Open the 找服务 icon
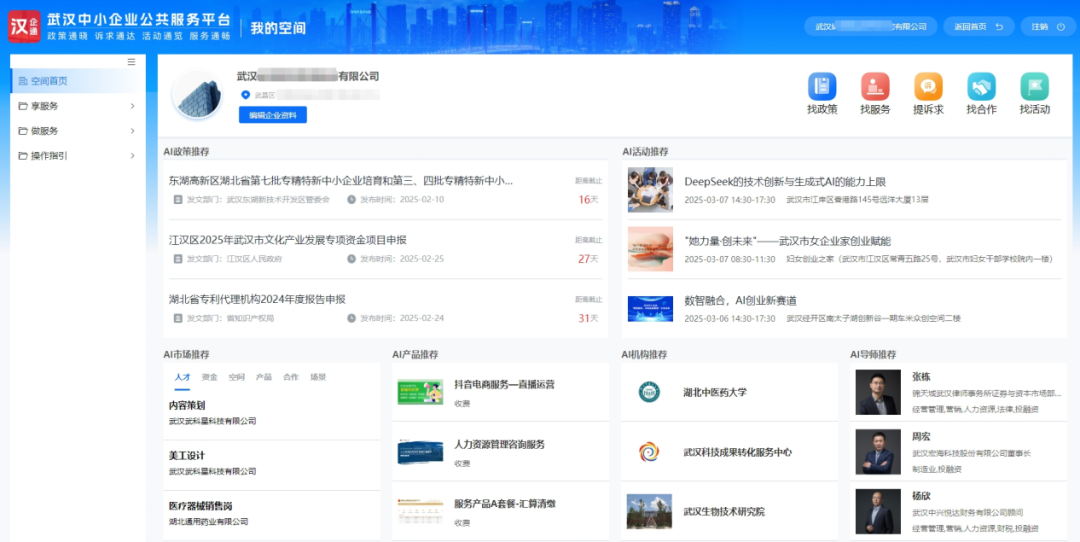Image resolution: width=1080 pixels, height=542 pixels. (x=875, y=87)
